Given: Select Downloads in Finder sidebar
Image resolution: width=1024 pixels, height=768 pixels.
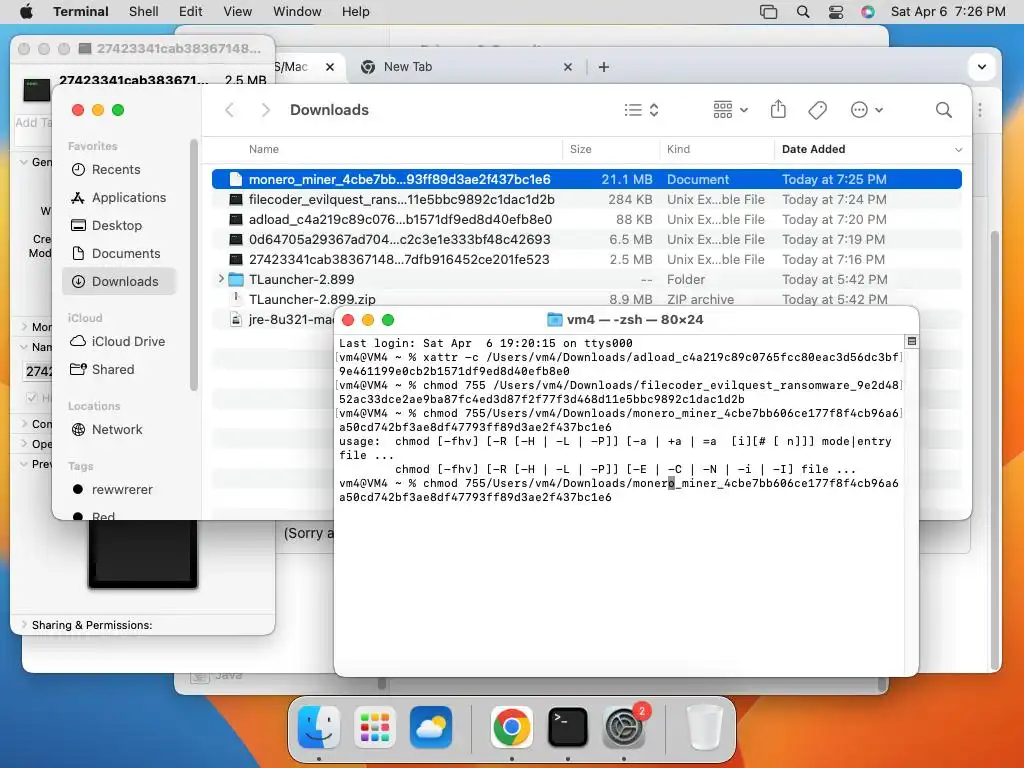Looking at the screenshot, I should click(x=120, y=281).
